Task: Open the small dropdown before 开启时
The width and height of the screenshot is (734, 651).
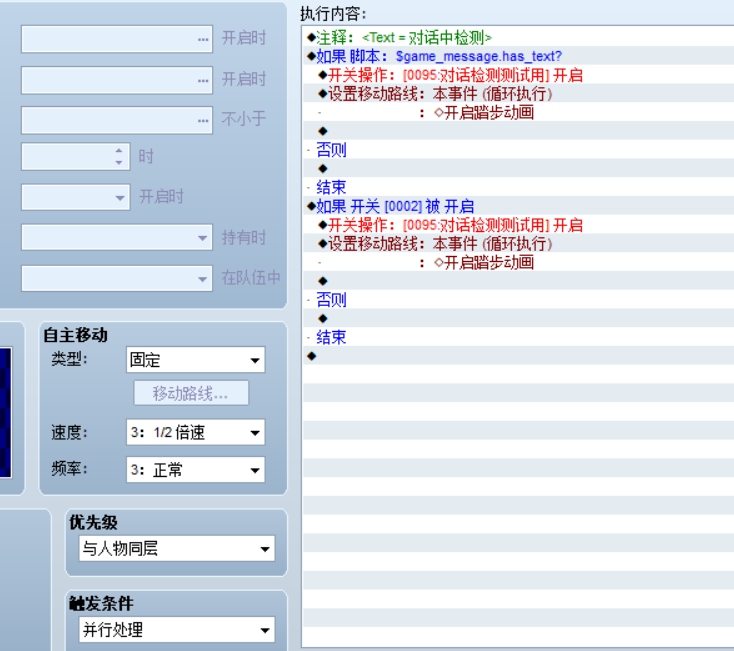Action: pyautogui.click(x=76, y=197)
